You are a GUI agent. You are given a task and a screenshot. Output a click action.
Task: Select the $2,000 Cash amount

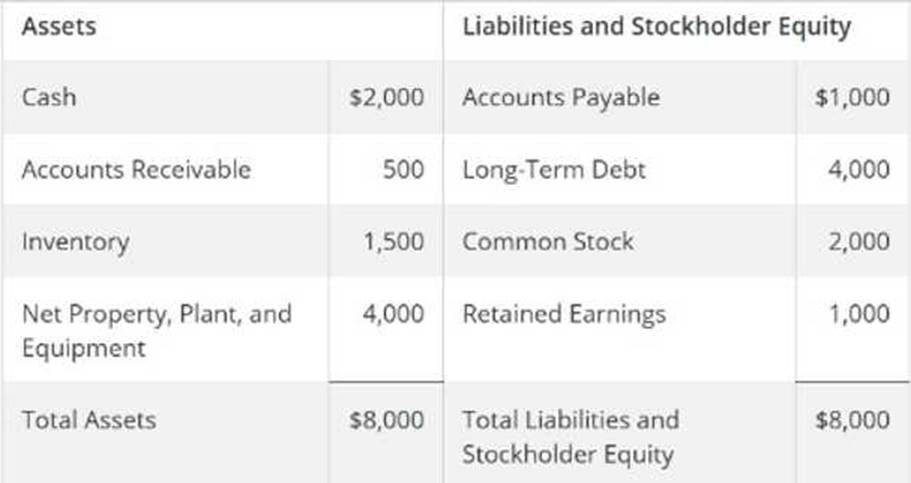387,97
